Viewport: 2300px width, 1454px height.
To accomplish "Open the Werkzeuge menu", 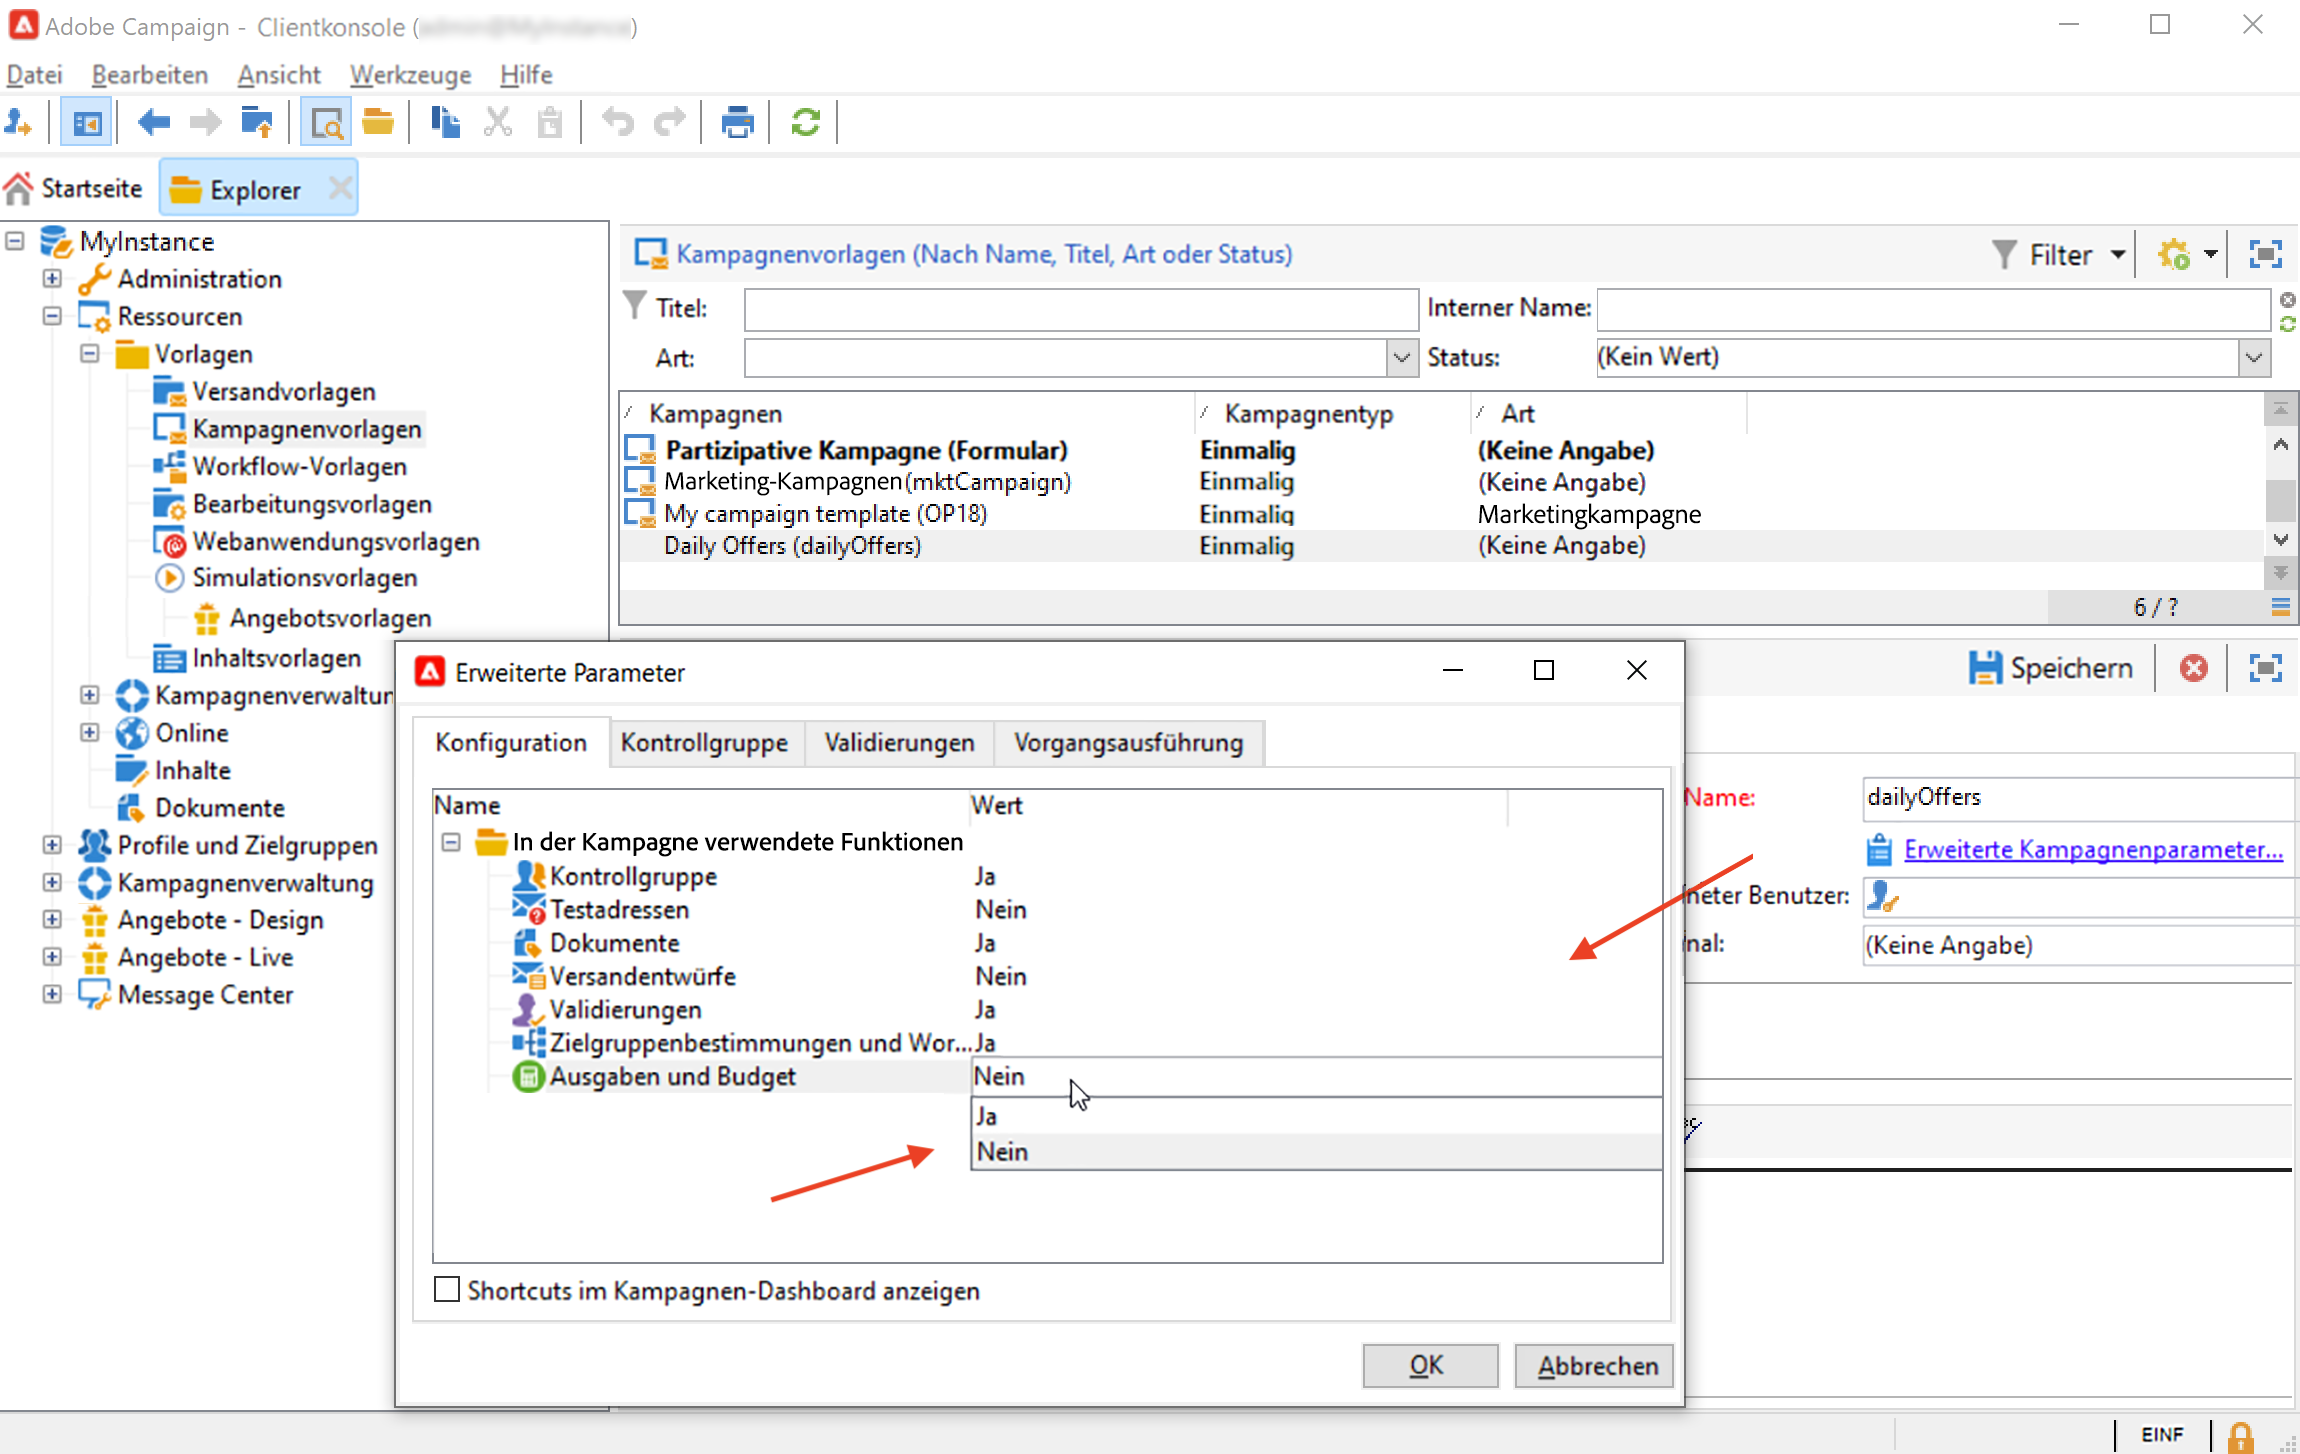I will [410, 75].
